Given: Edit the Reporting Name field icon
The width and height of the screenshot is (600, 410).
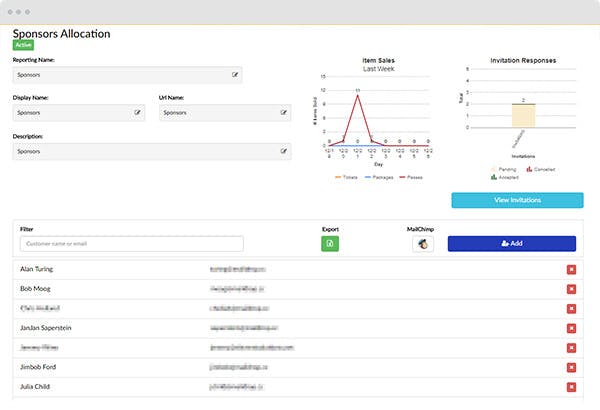Looking at the screenshot, I should pyautogui.click(x=235, y=75).
